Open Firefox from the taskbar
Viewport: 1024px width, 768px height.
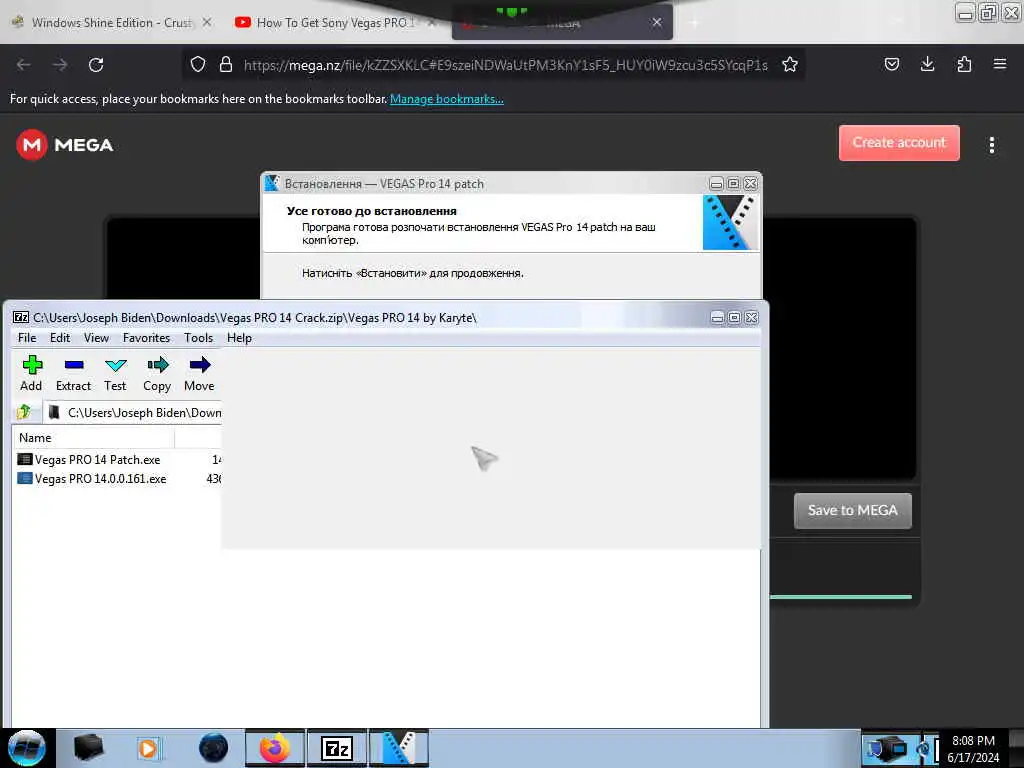pyautogui.click(x=275, y=748)
